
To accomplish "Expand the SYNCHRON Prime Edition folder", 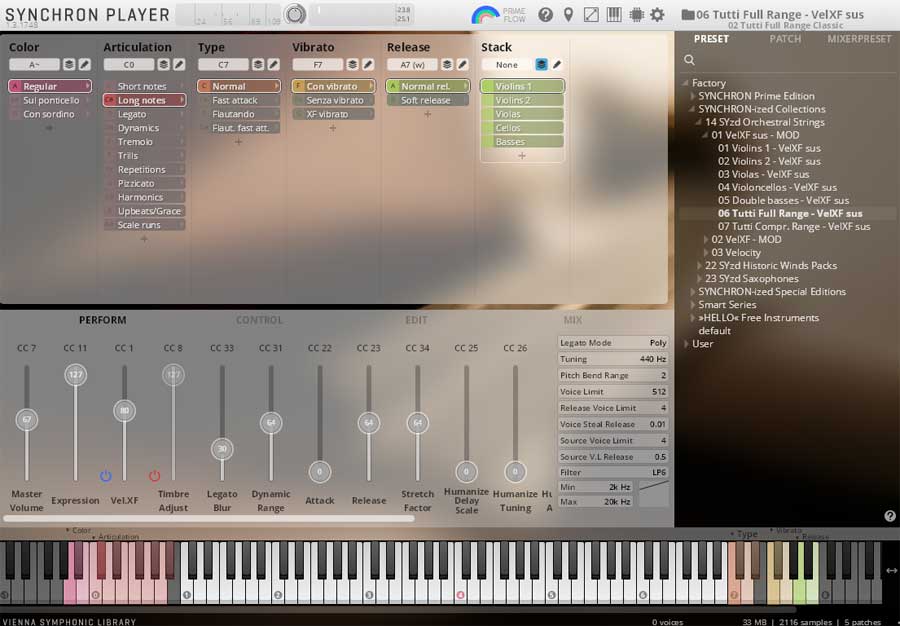I will click(692, 96).
